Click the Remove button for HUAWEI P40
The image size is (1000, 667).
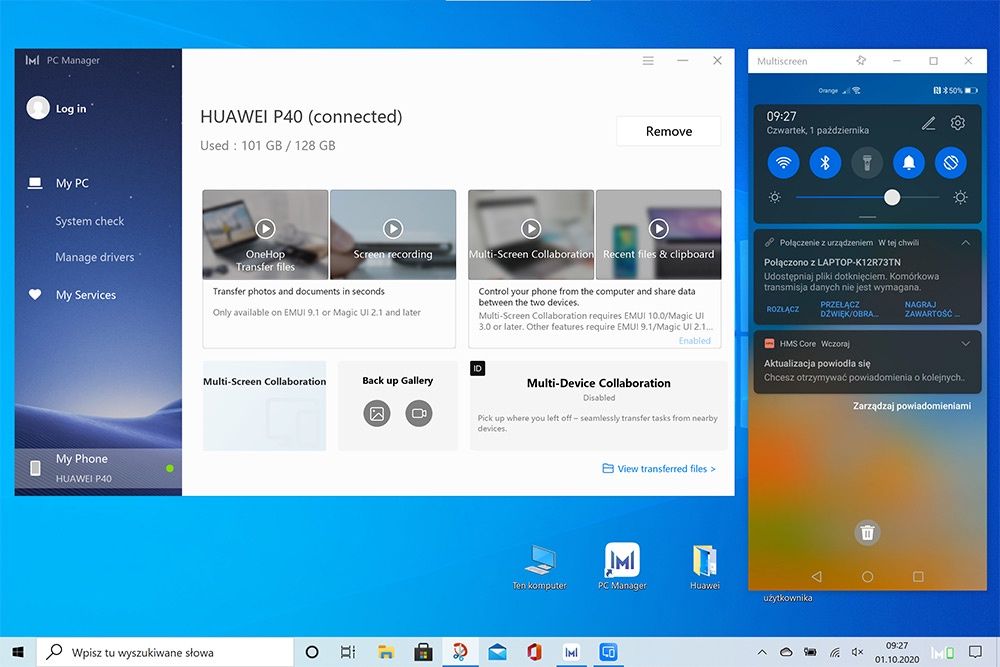pos(669,131)
